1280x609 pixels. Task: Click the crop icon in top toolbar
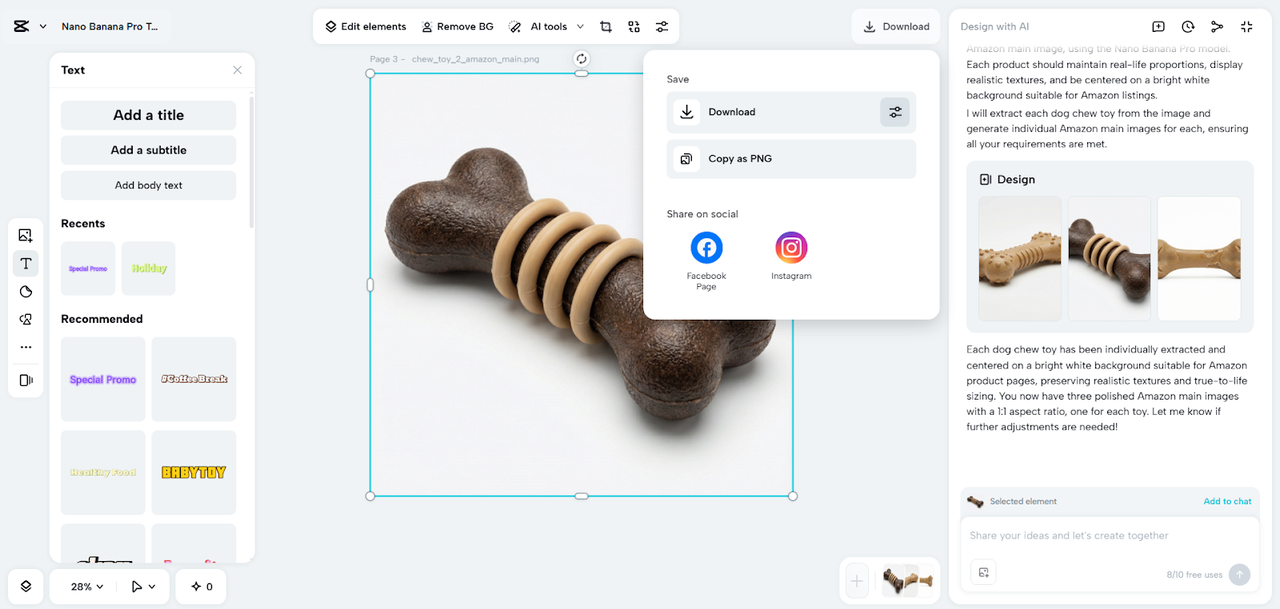click(x=606, y=27)
